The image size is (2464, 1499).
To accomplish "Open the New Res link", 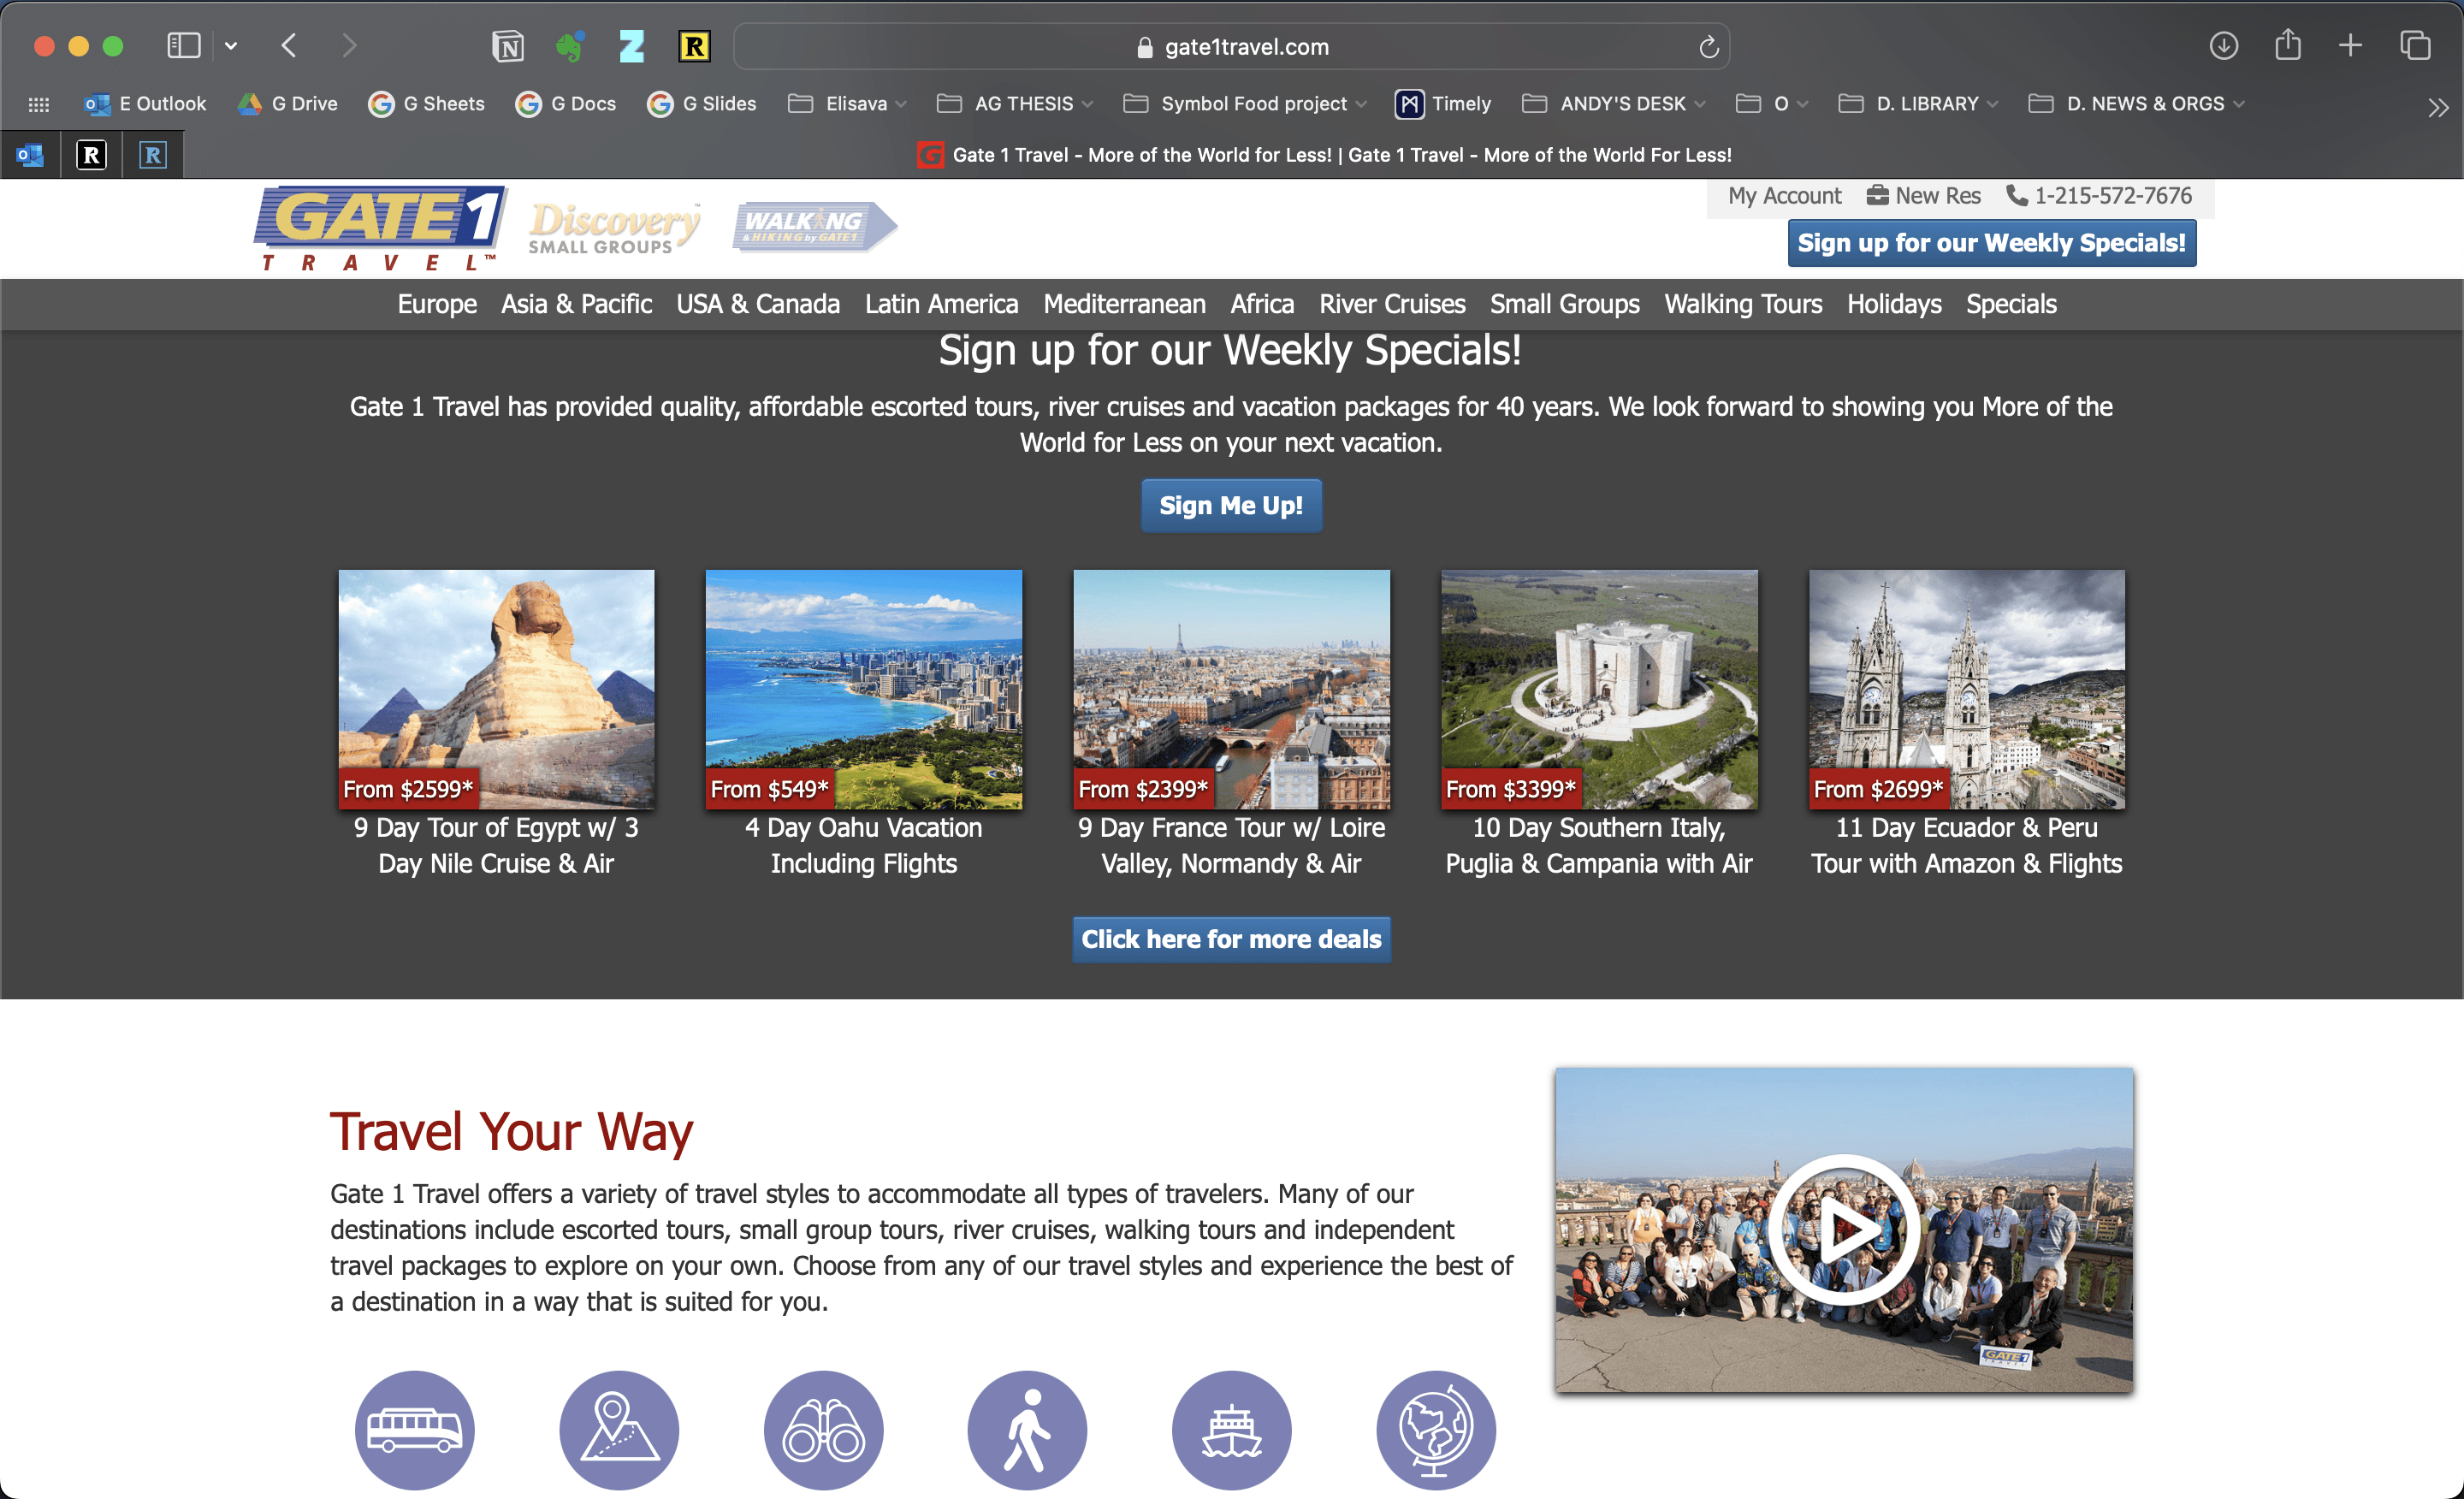I will pyautogui.click(x=1923, y=196).
